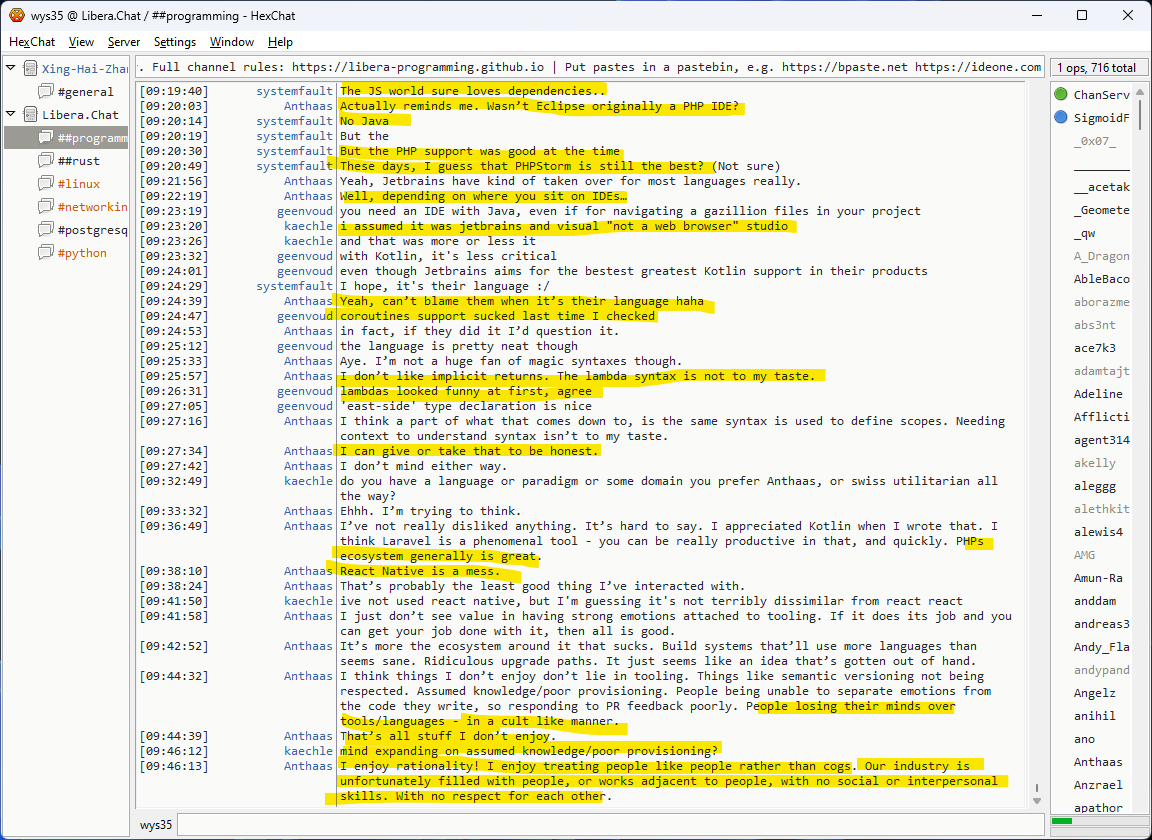Viewport: 1152px width, 840px height.
Task: Click the Libera.Chat network icon
Action: pos(31,115)
